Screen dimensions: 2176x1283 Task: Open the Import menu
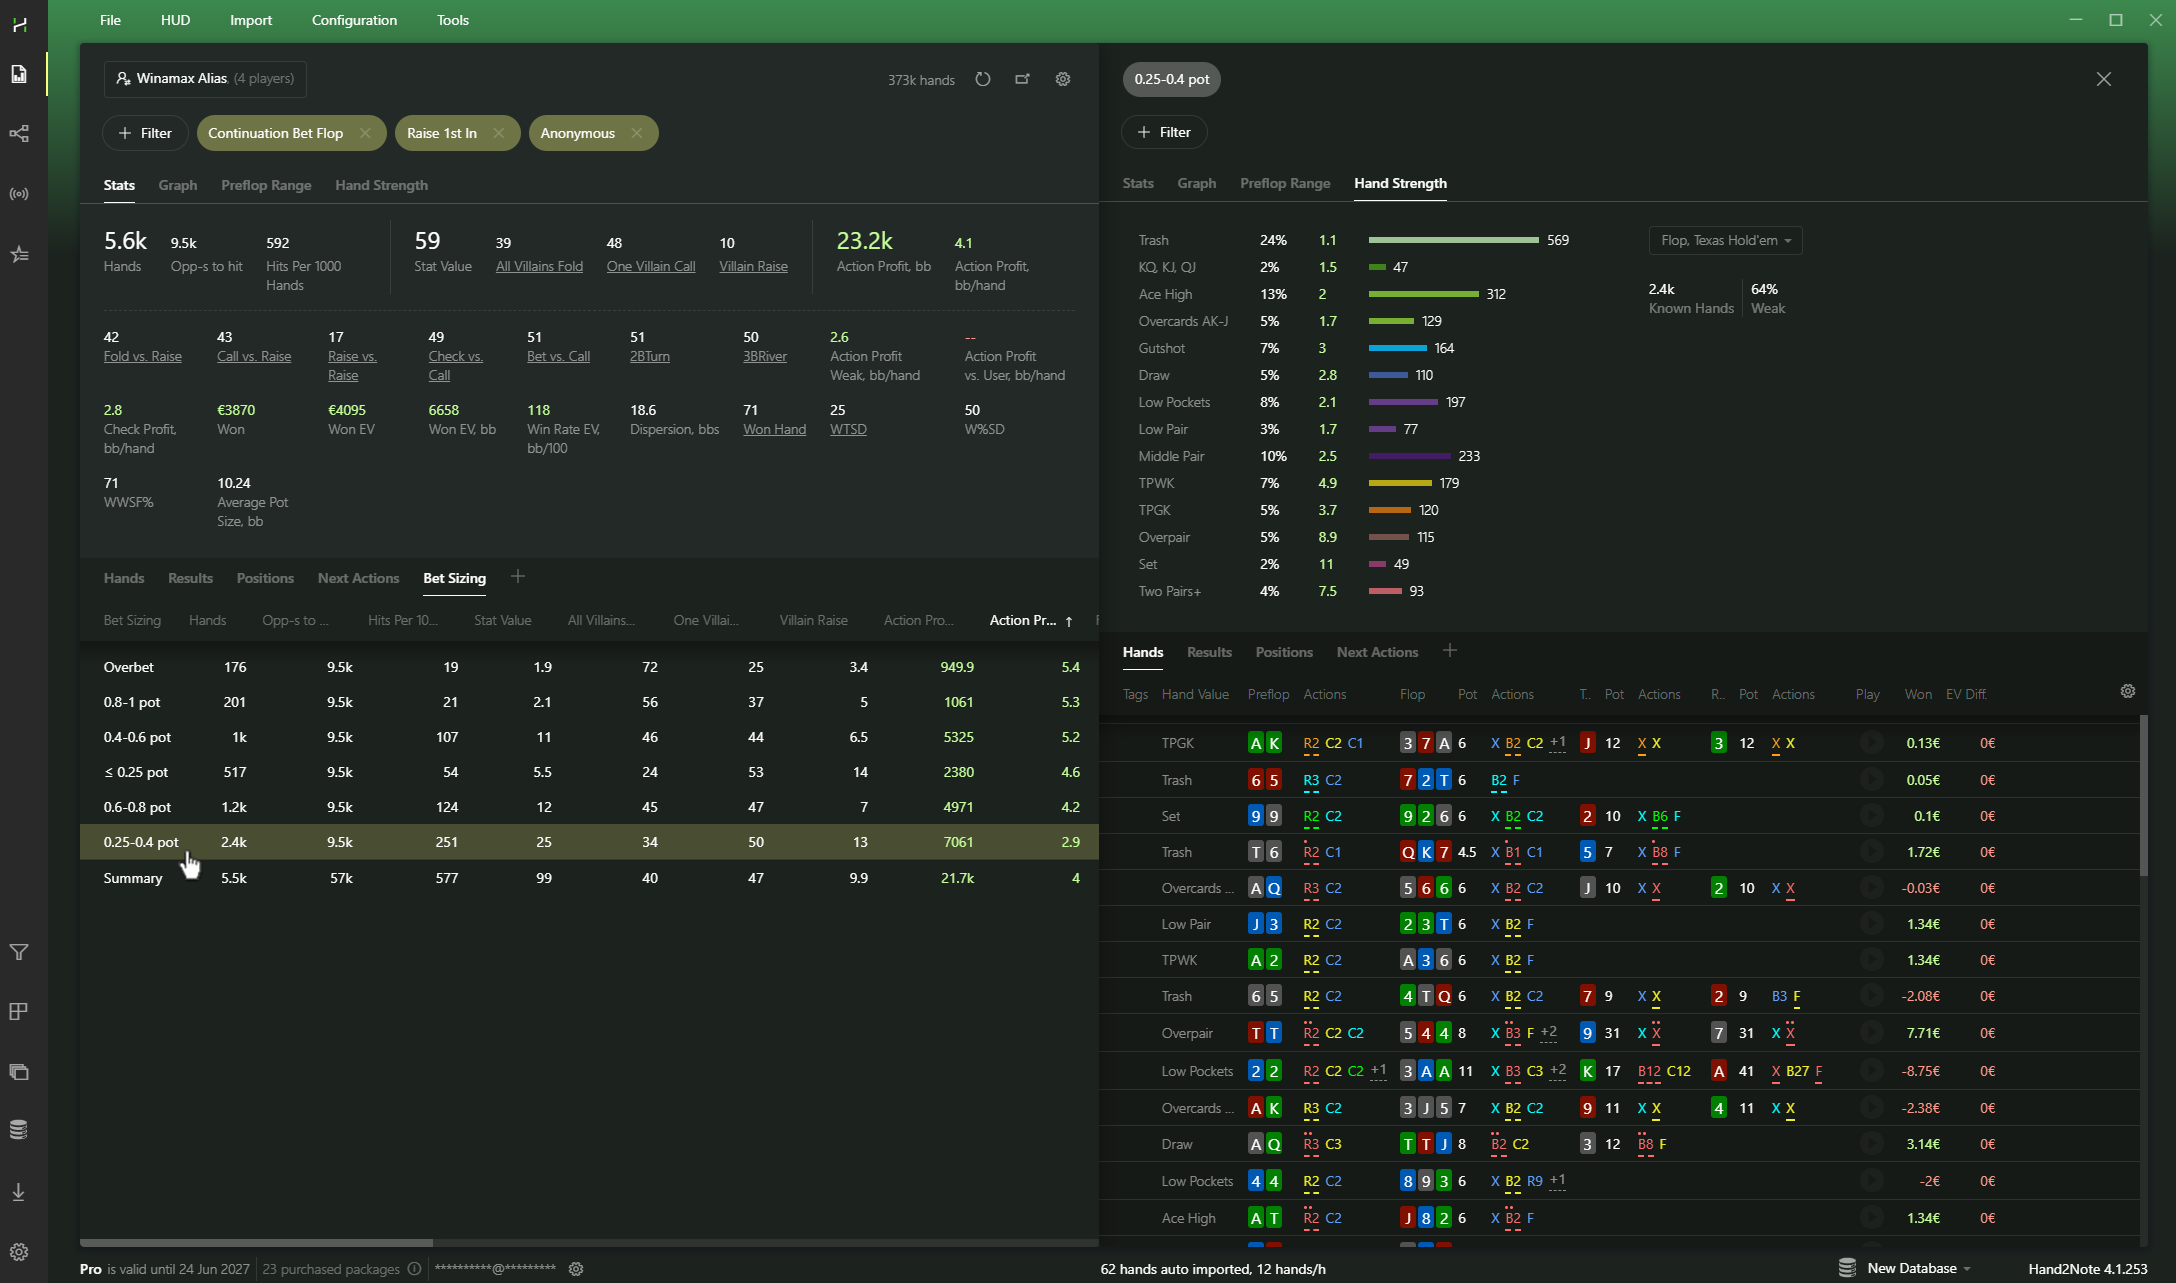click(x=251, y=20)
